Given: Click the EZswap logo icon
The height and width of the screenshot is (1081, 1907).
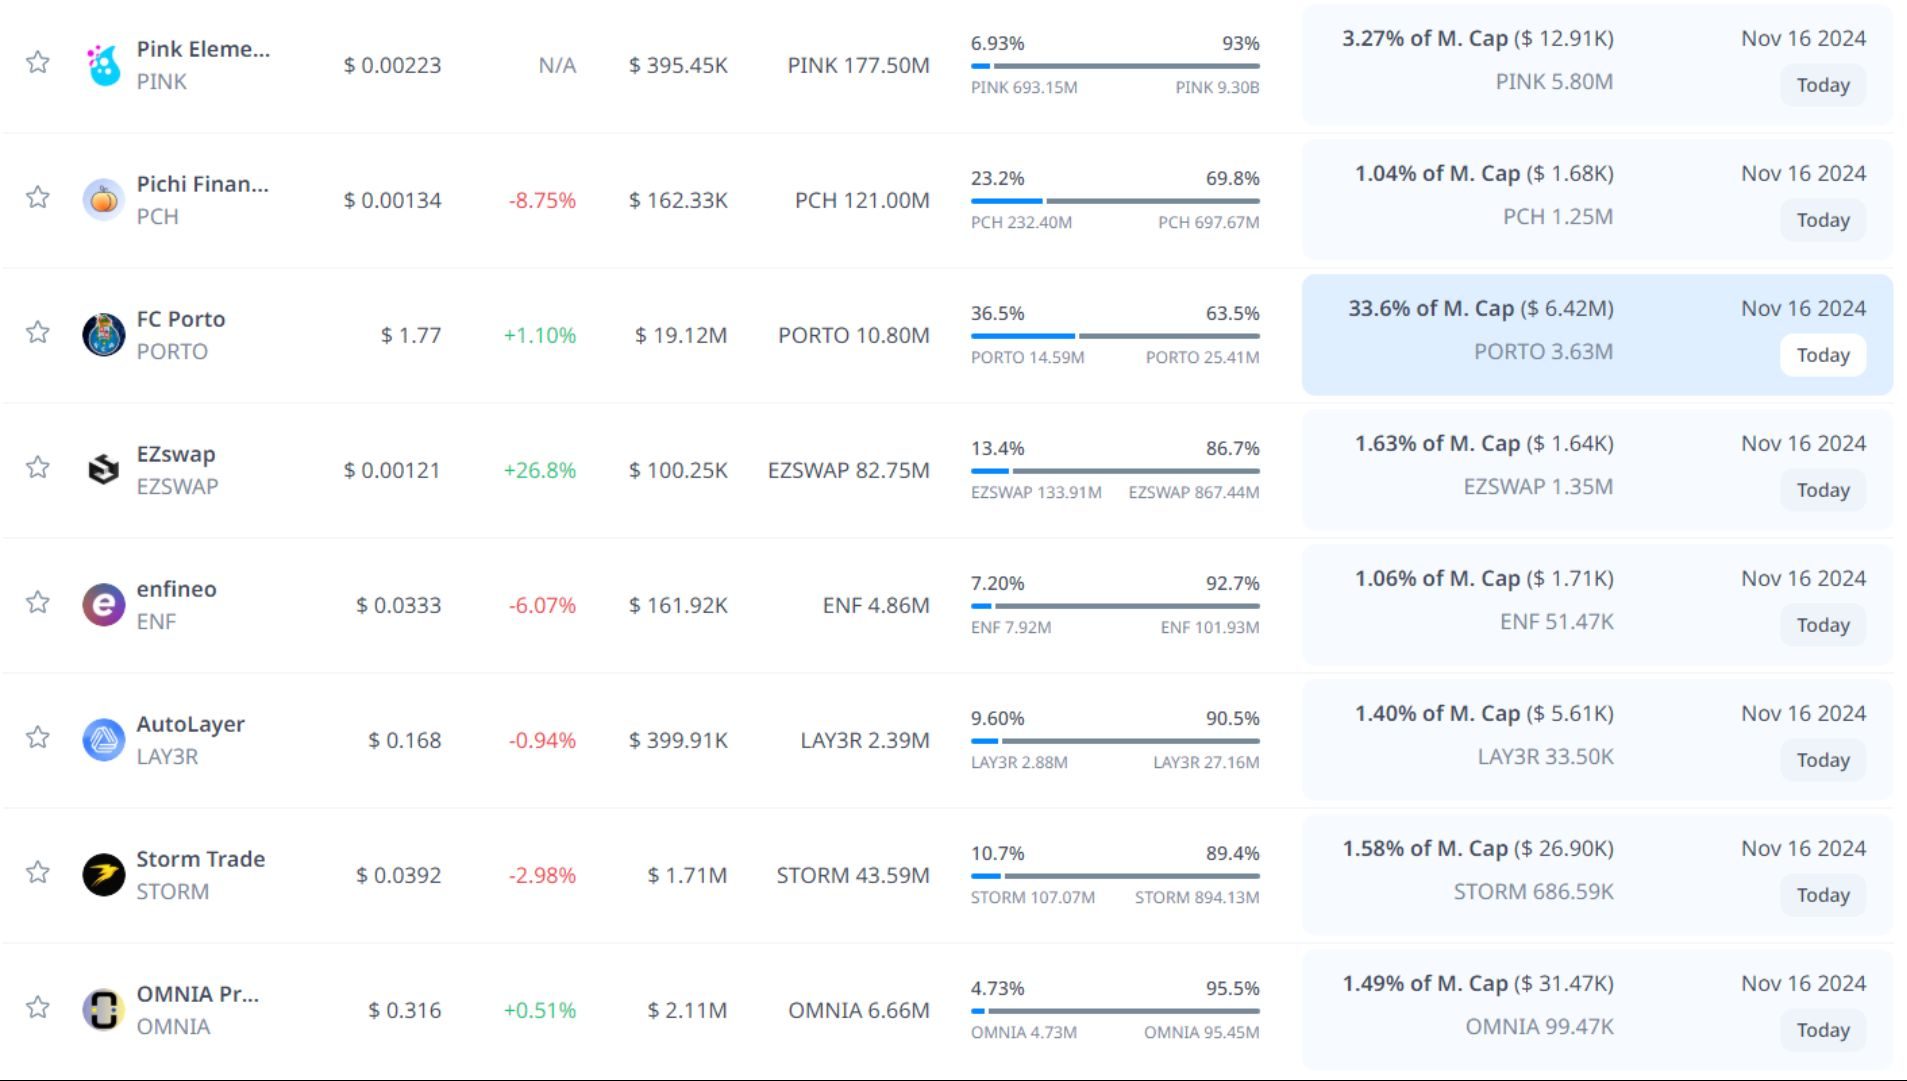Looking at the screenshot, I should (103, 469).
